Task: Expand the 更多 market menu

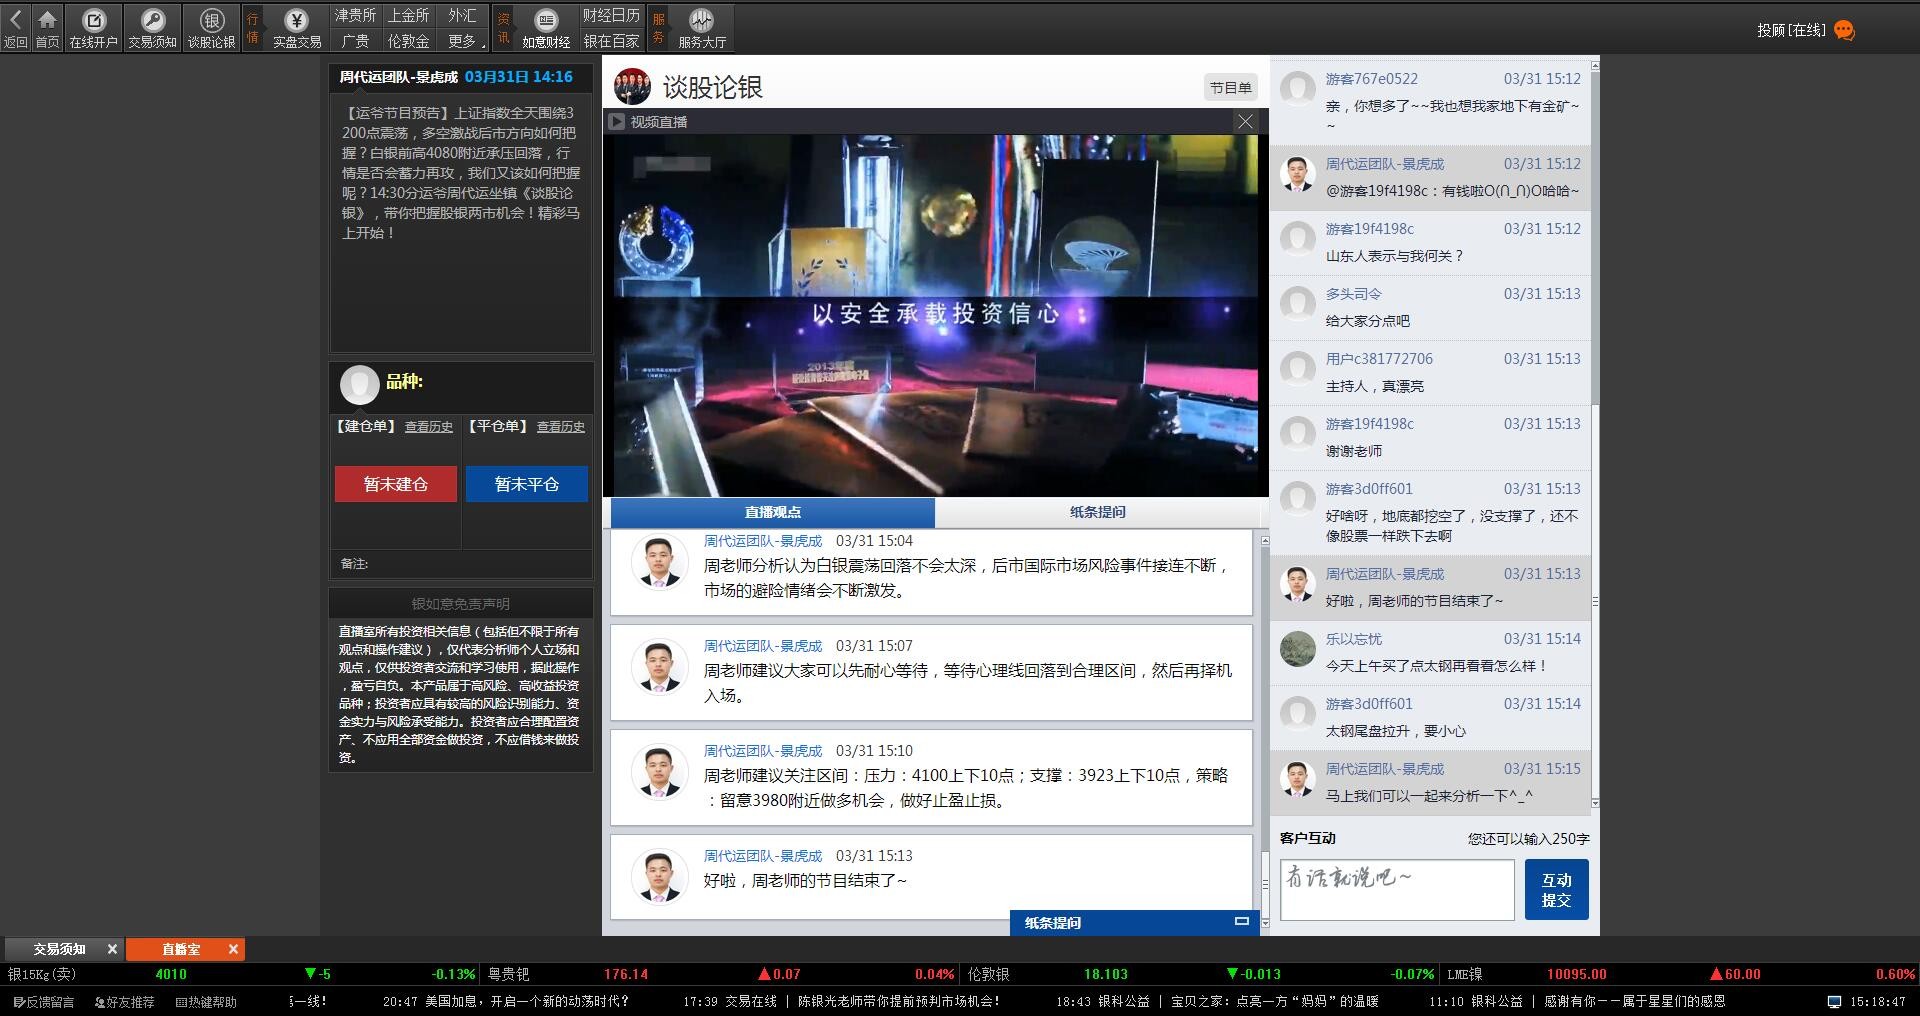Action: coord(465,41)
